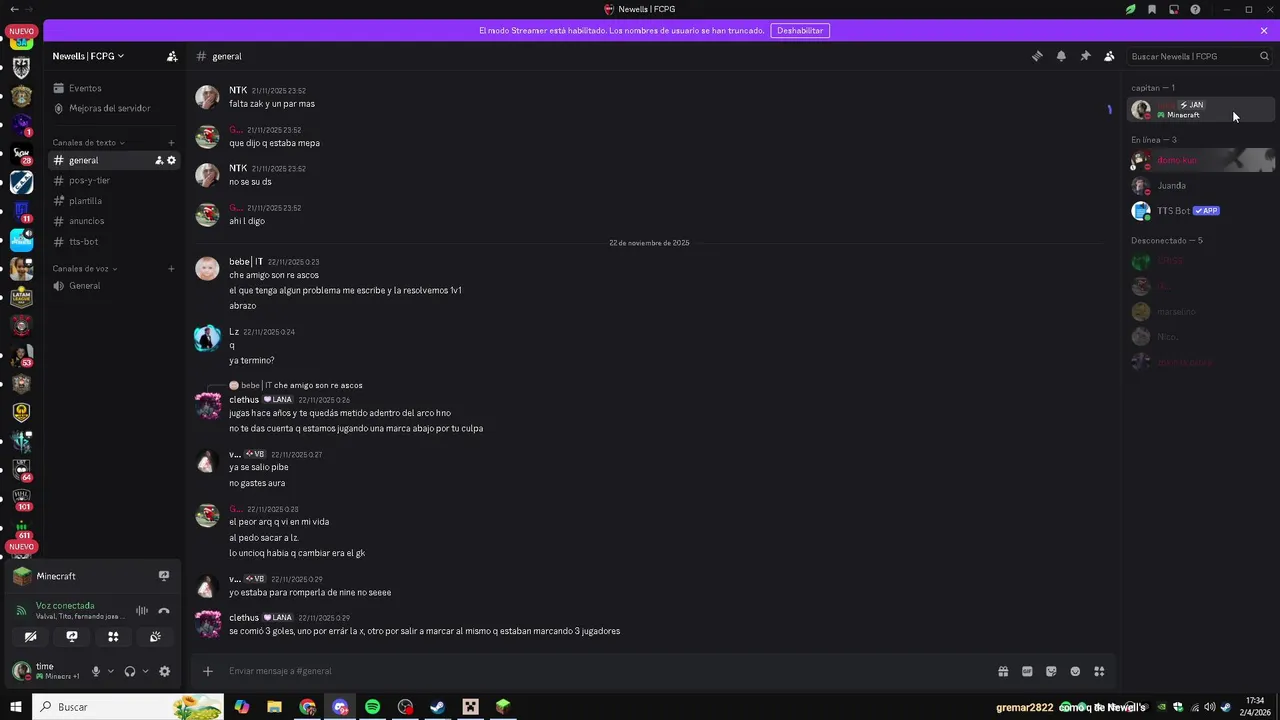The height and width of the screenshot is (720, 1280).
Task: Click Lz's avatar in the chat
Action: [x=207, y=338]
